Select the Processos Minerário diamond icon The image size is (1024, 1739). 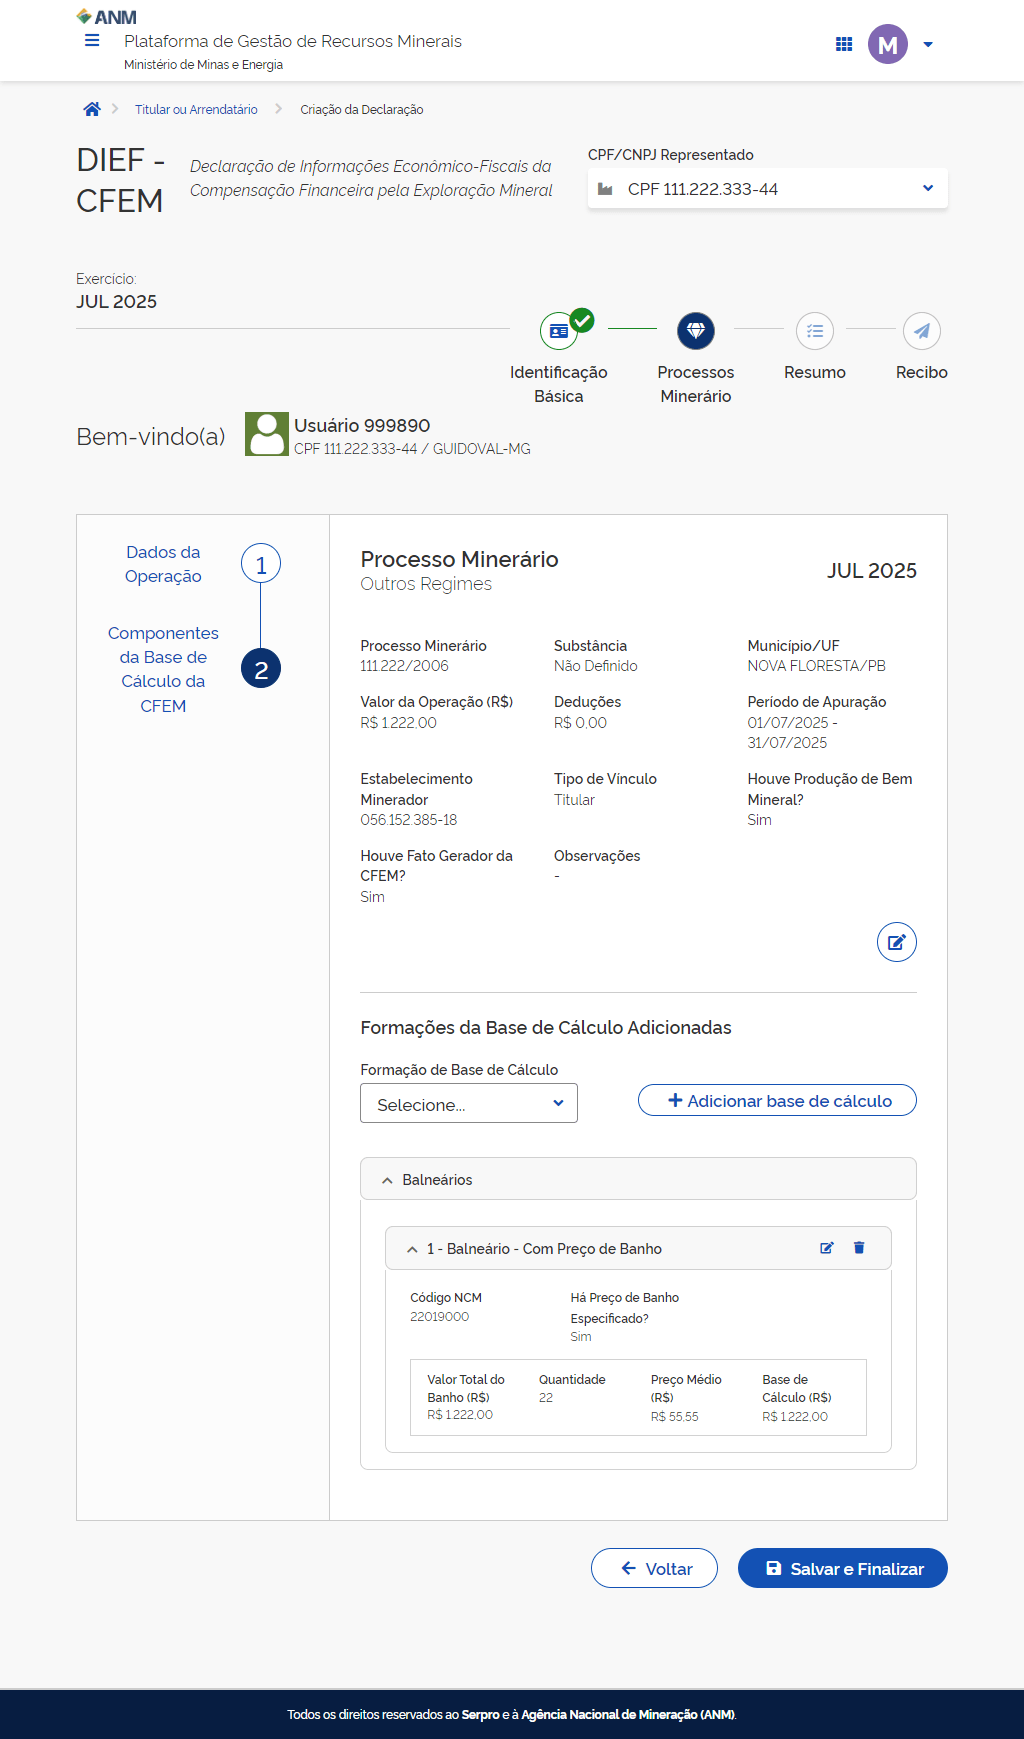(x=696, y=331)
